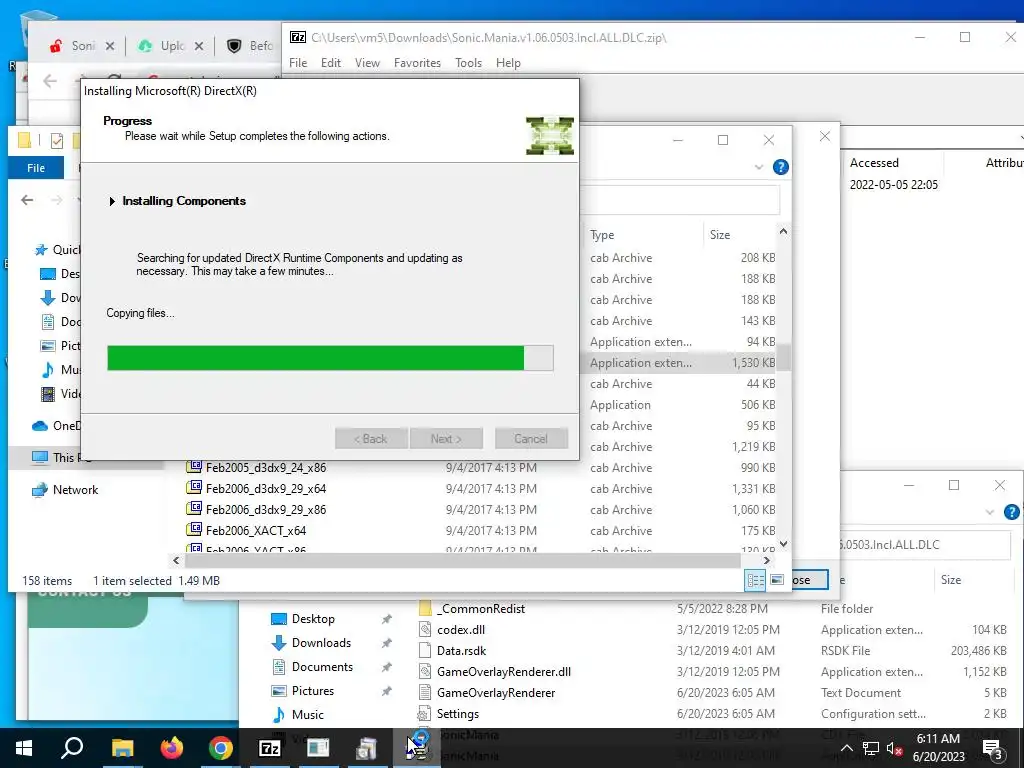Viewport: 1024px width, 768px height.
Task: Open Quick access star icon in sidebar
Action: 41,249
